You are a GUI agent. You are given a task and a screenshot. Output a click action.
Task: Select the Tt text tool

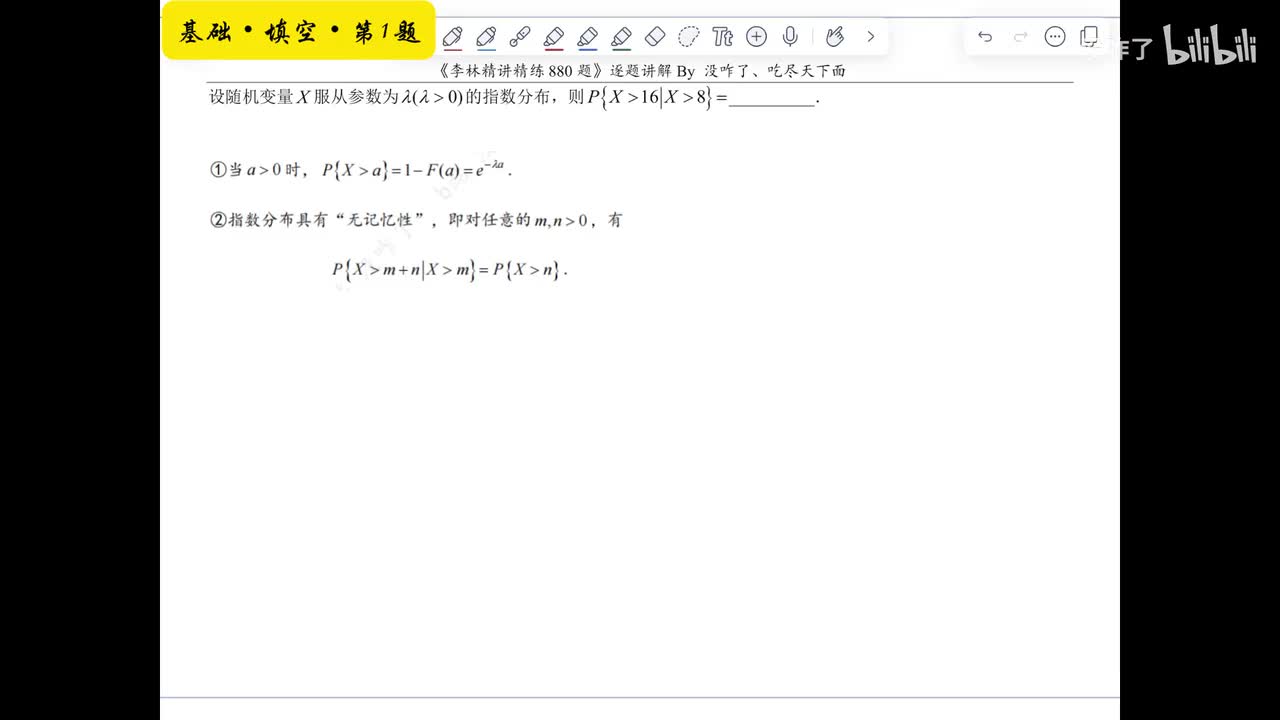point(723,37)
